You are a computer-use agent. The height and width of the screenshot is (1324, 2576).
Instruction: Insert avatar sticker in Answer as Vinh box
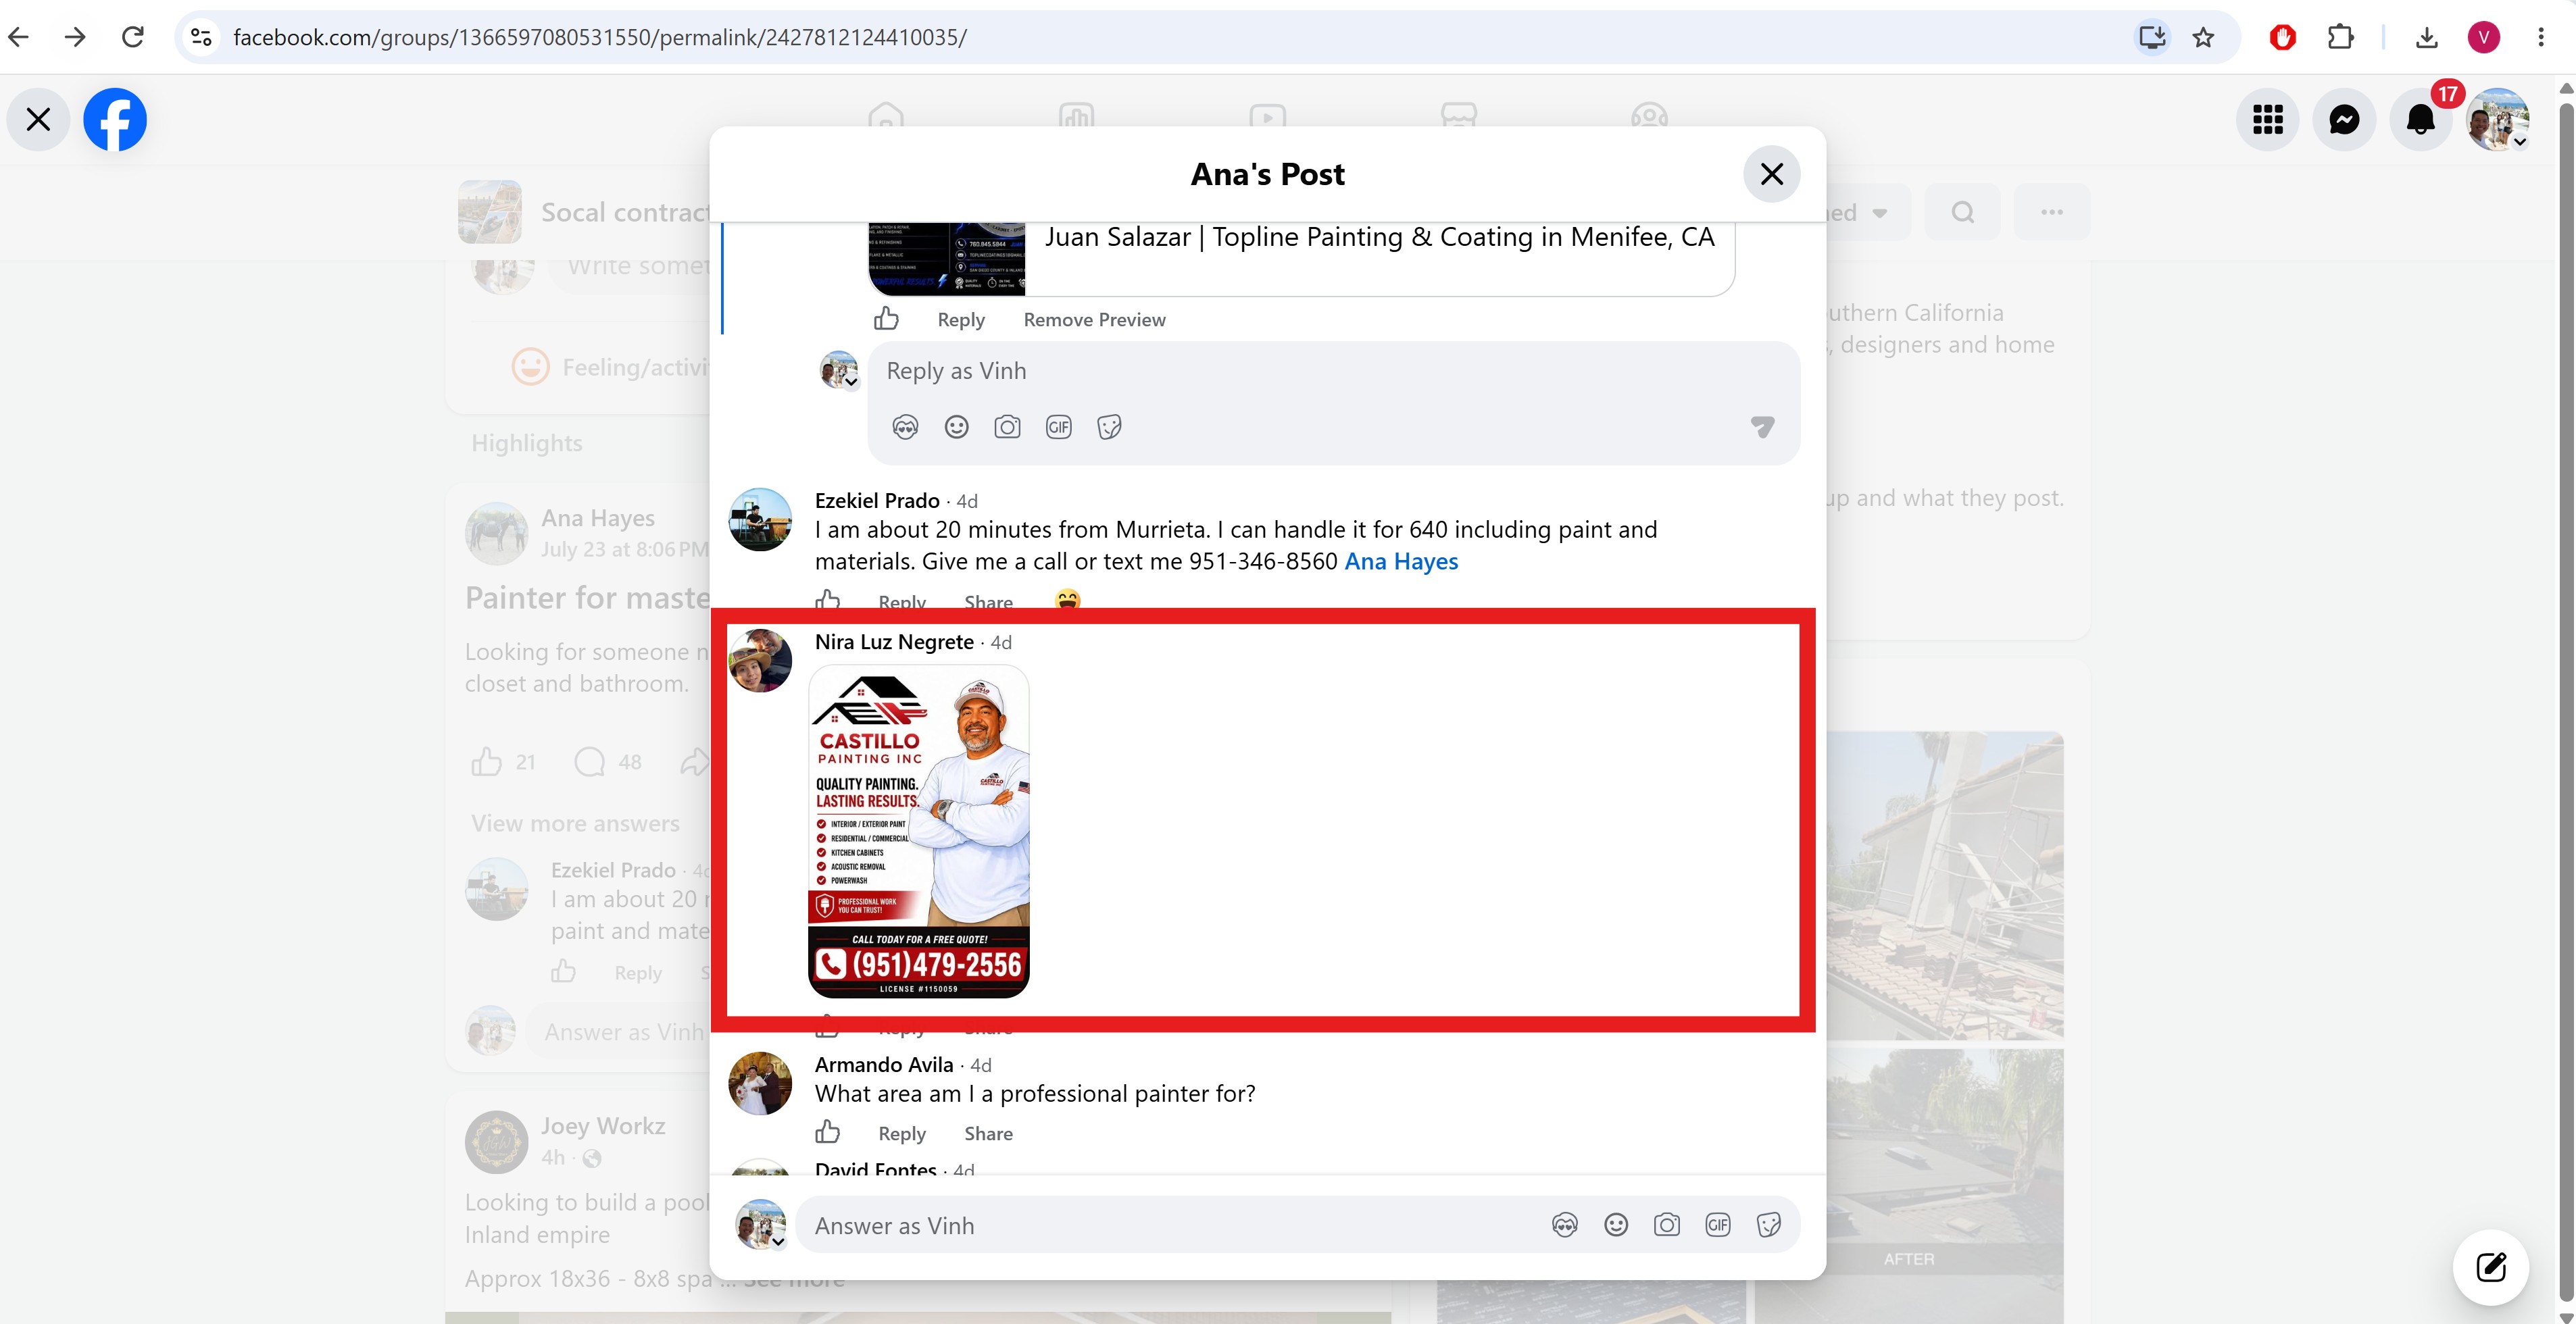pyautogui.click(x=1565, y=1226)
